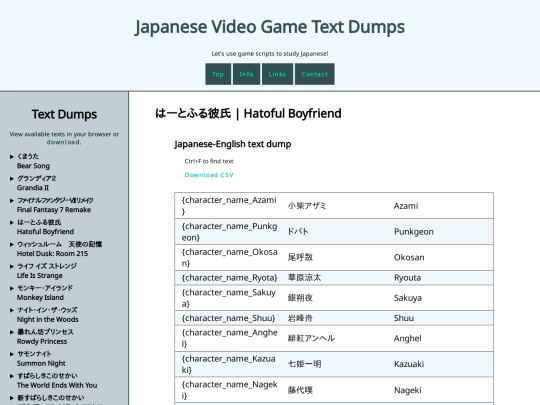Select the cell {character_name_Azami}
The image size is (540, 405).
229,206
